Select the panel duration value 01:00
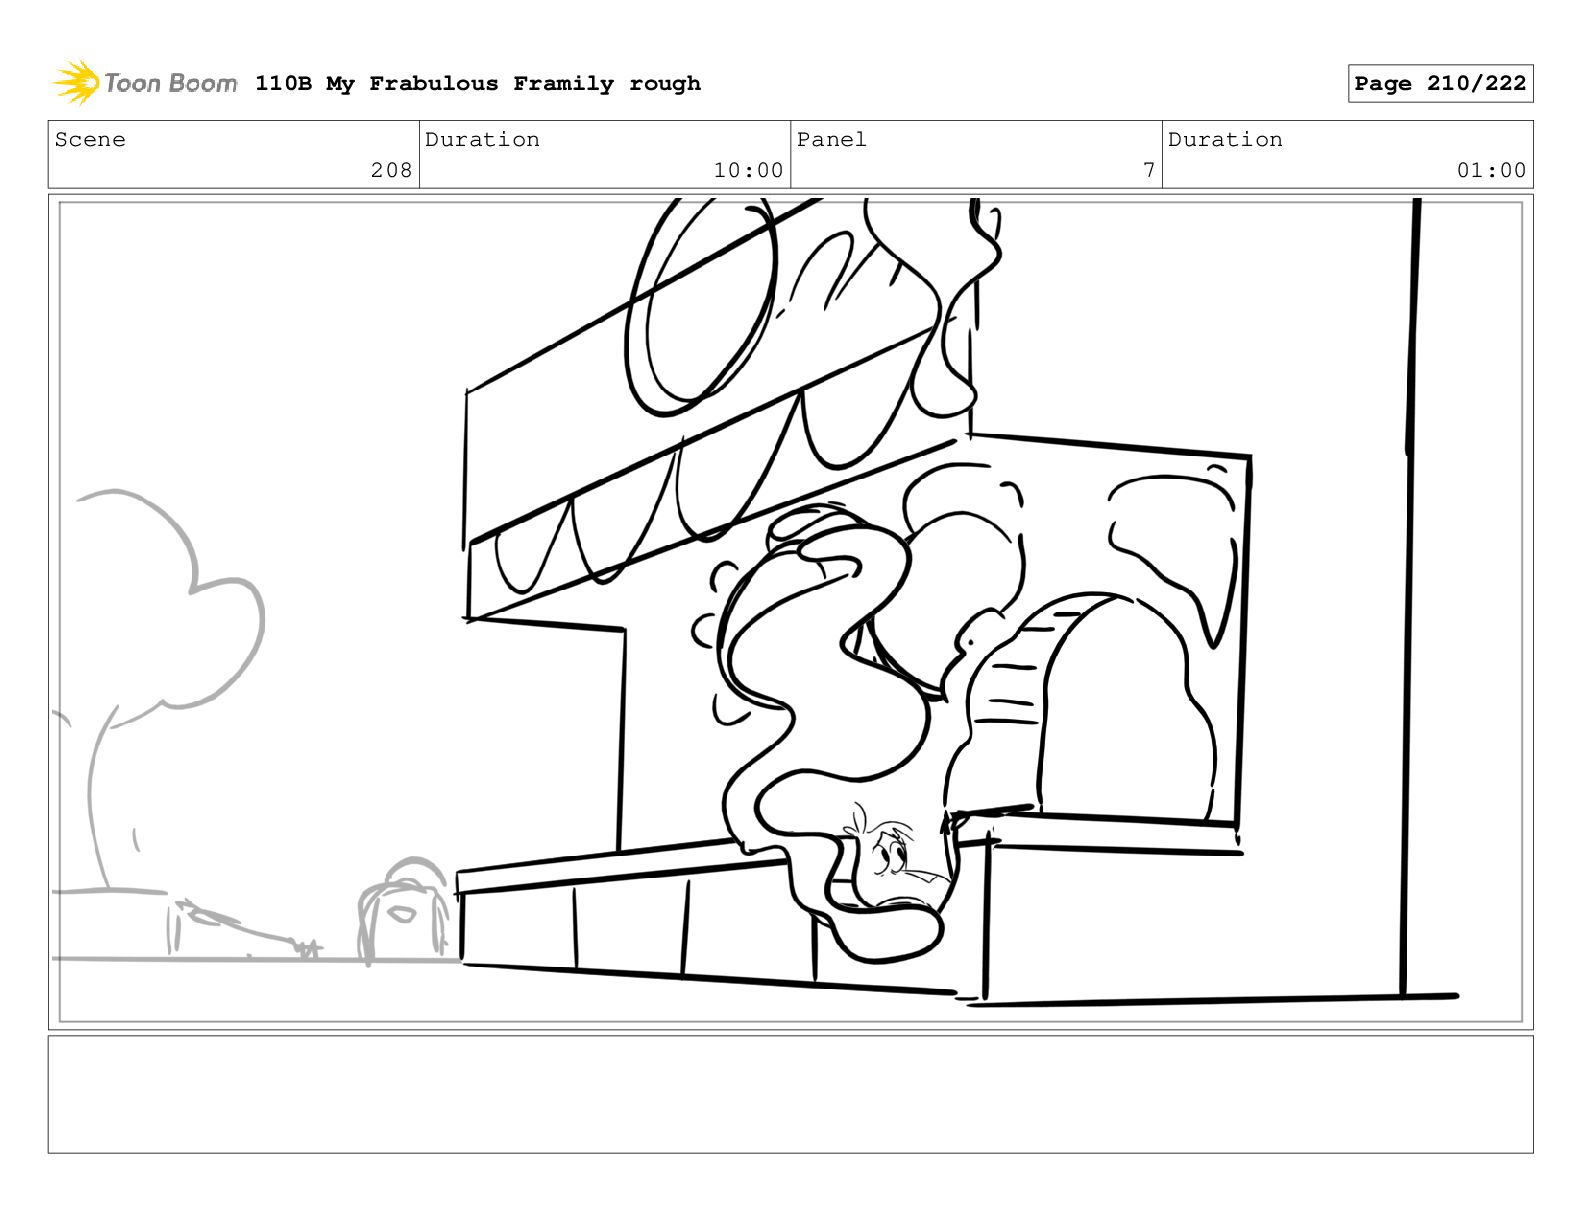Screen dimensions: 1582x1225 1491,171
